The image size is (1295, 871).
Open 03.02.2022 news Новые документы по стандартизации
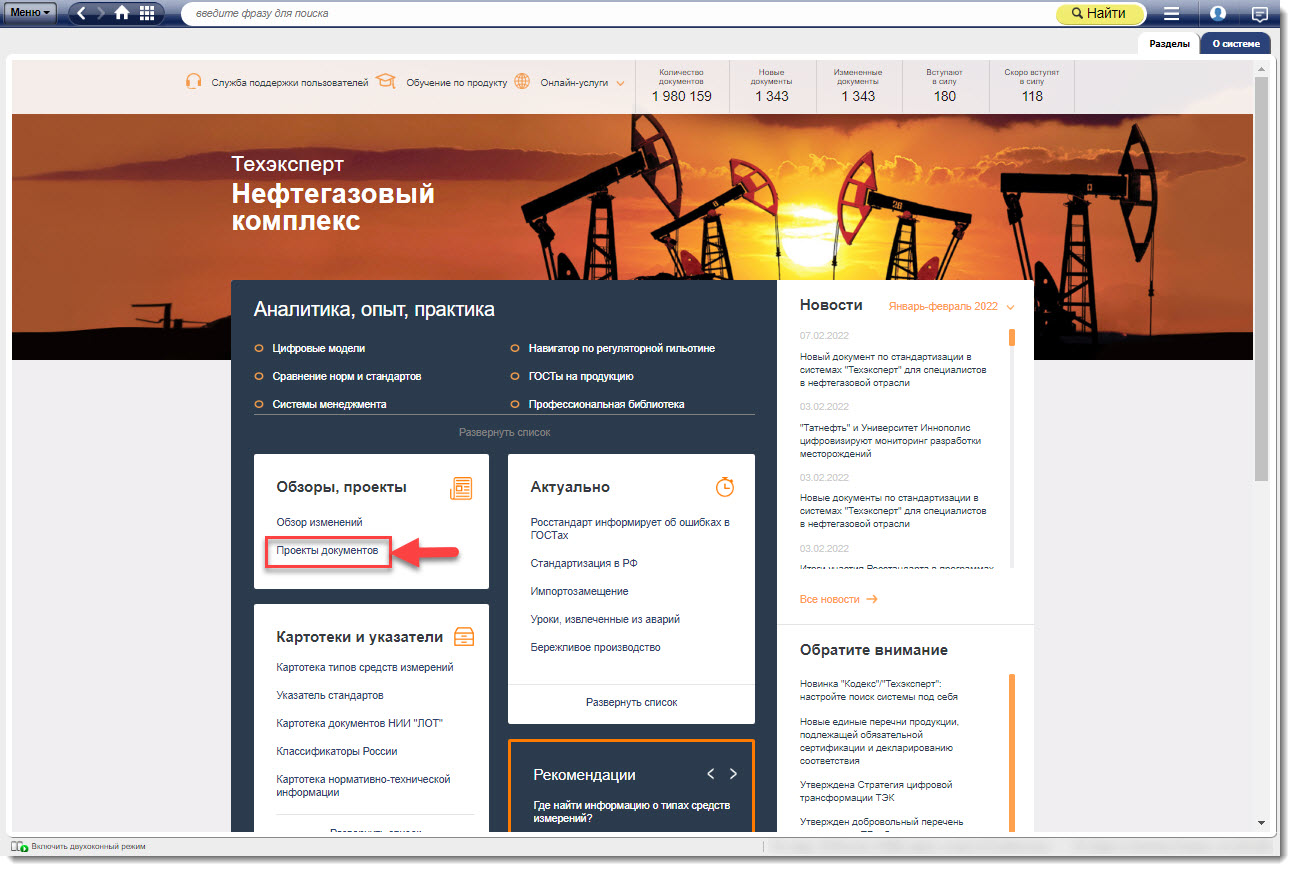[893, 510]
